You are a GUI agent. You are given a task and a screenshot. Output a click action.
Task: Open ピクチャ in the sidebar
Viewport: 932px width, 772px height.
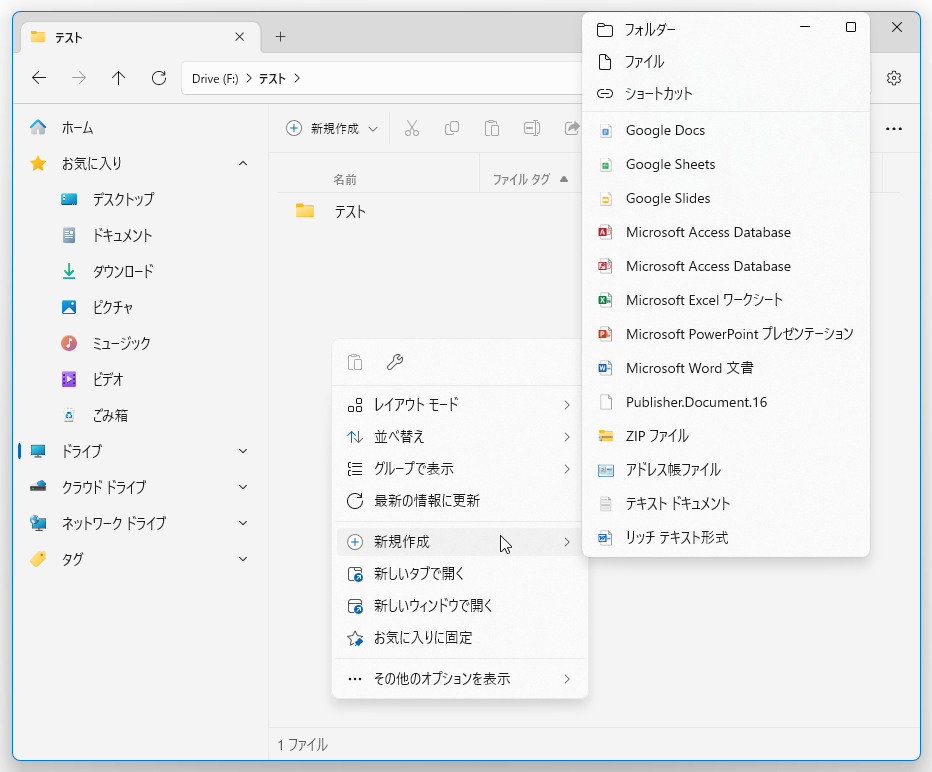(141, 307)
